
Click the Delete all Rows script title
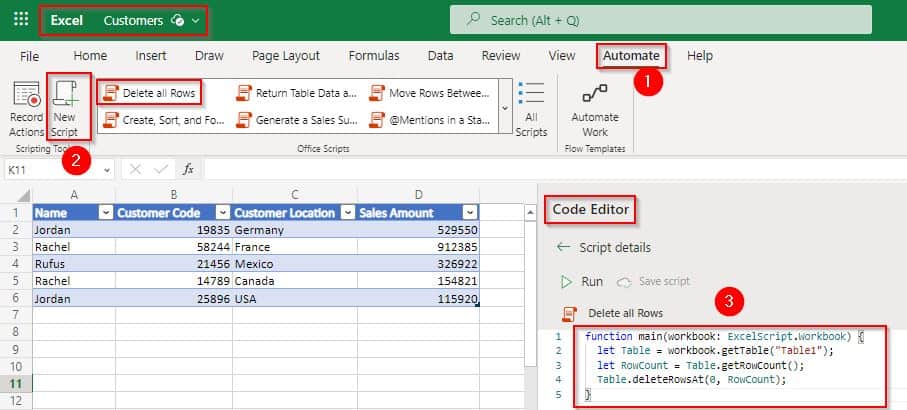coord(625,313)
